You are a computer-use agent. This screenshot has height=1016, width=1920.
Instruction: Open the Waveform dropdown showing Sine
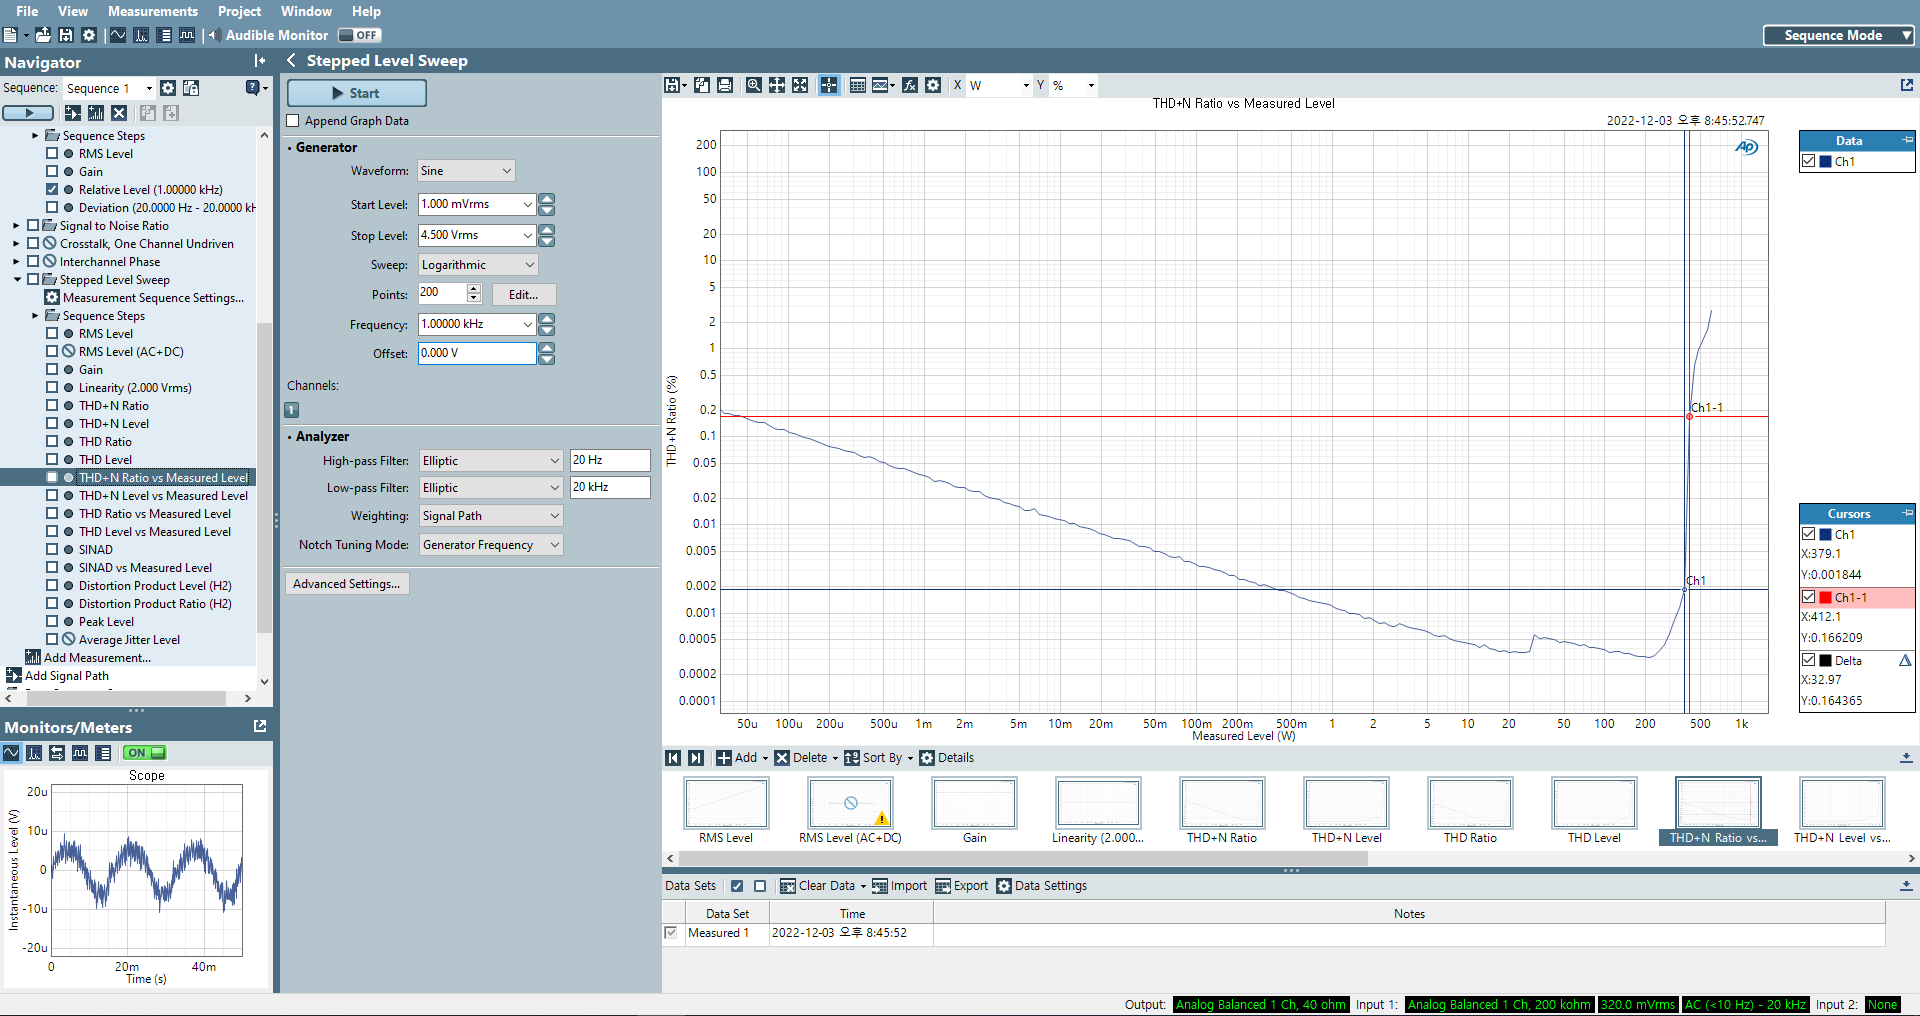pyautogui.click(x=466, y=171)
